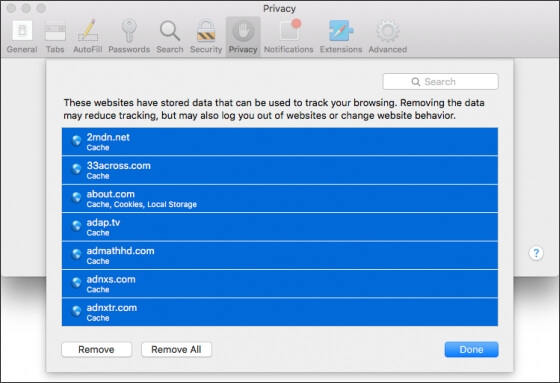The height and width of the screenshot is (383, 560).
Task: Select the 33across.com entry
Action: coord(280,170)
